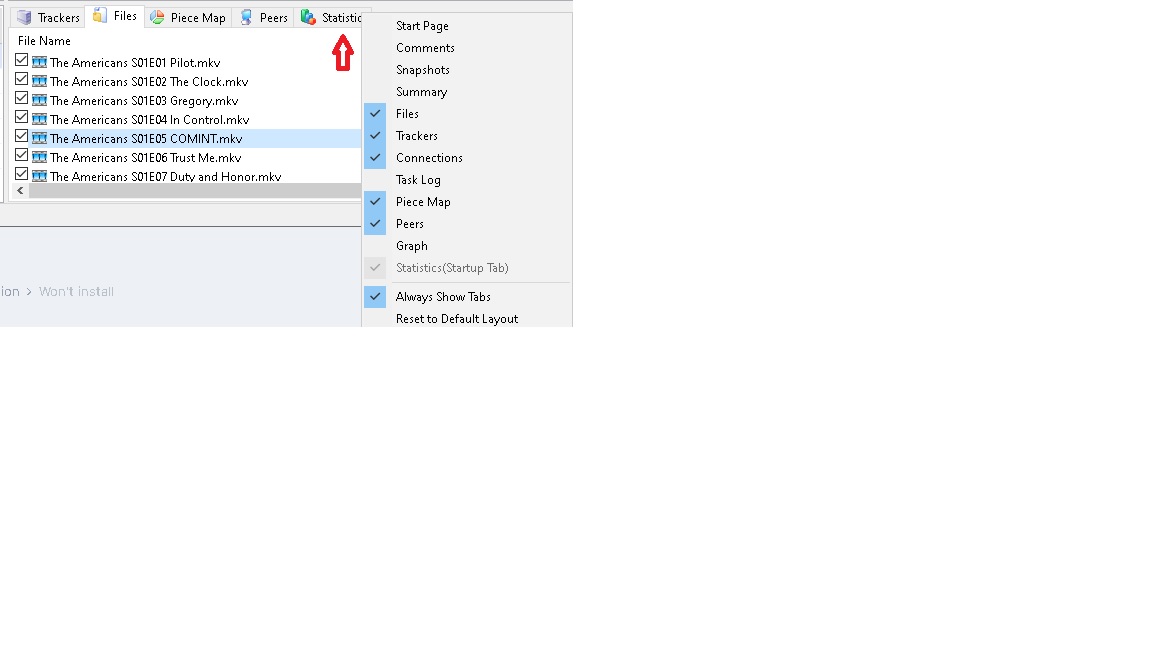Select The Americans S01E05 COMINT.mkv row

coord(187,139)
